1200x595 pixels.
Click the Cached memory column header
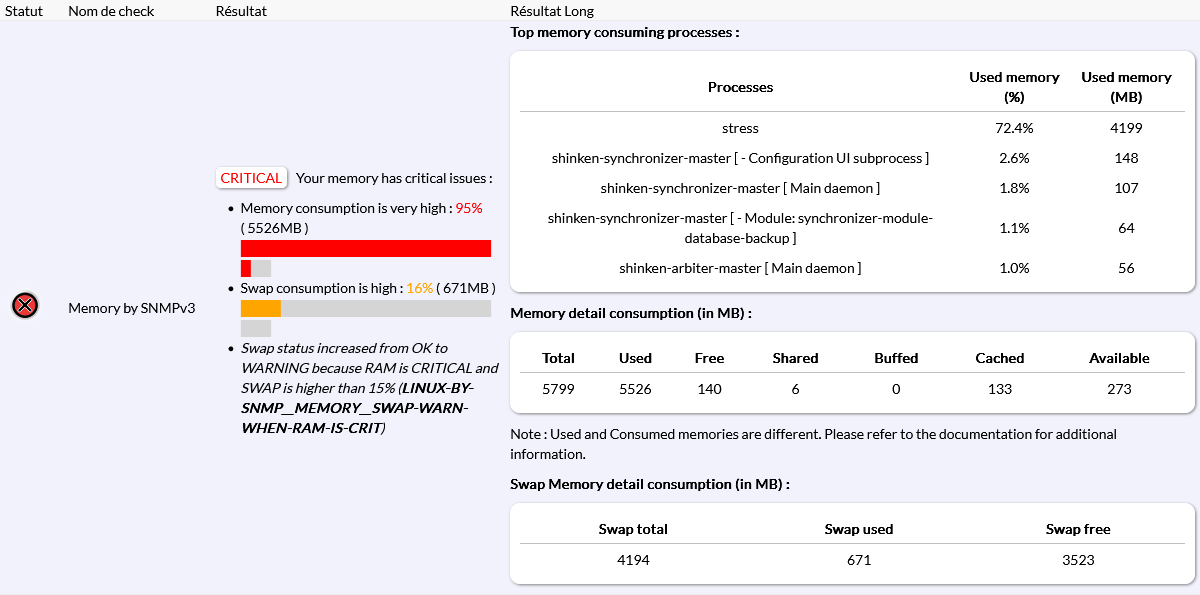[1000, 358]
